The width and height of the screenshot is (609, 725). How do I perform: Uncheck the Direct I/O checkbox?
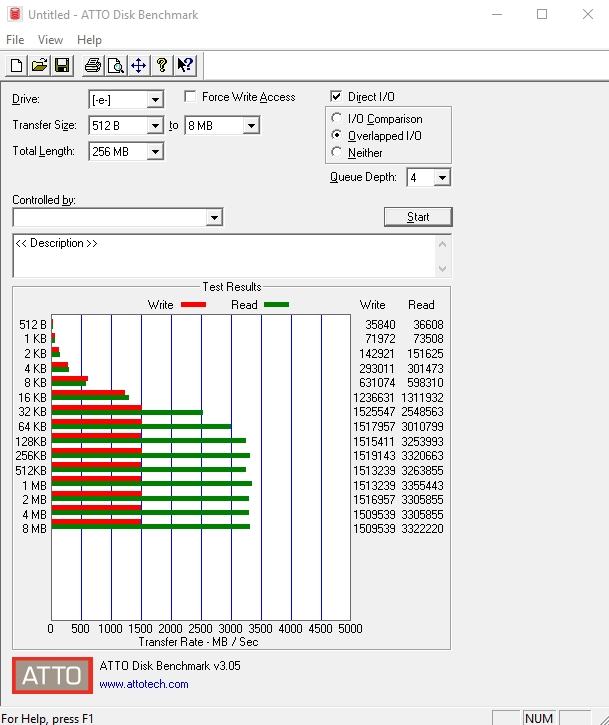tap(336, 96)
